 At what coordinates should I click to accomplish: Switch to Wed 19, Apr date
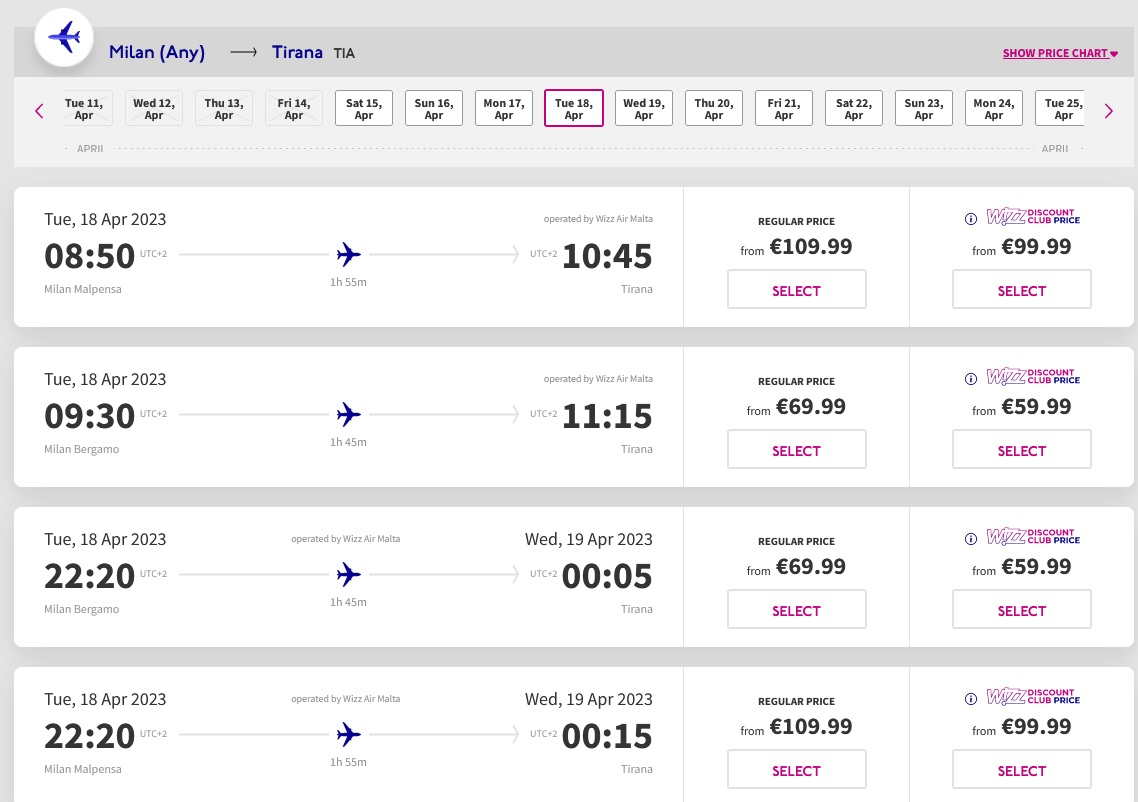tap(644, 109)
